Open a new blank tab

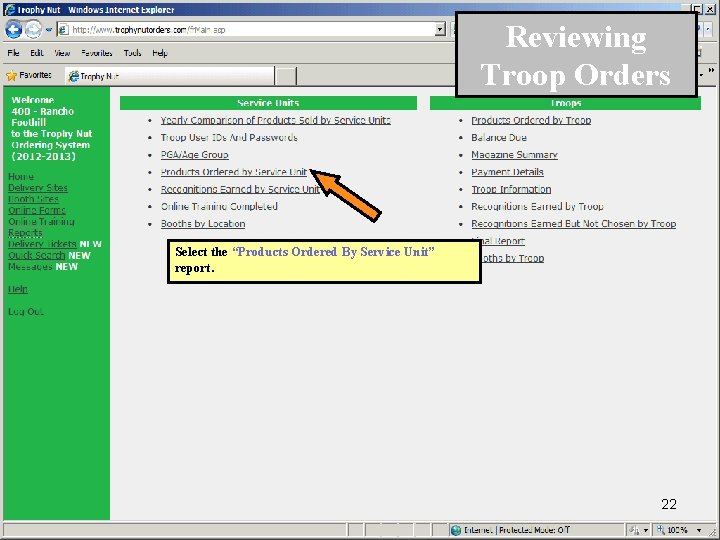tap(286, 76)
